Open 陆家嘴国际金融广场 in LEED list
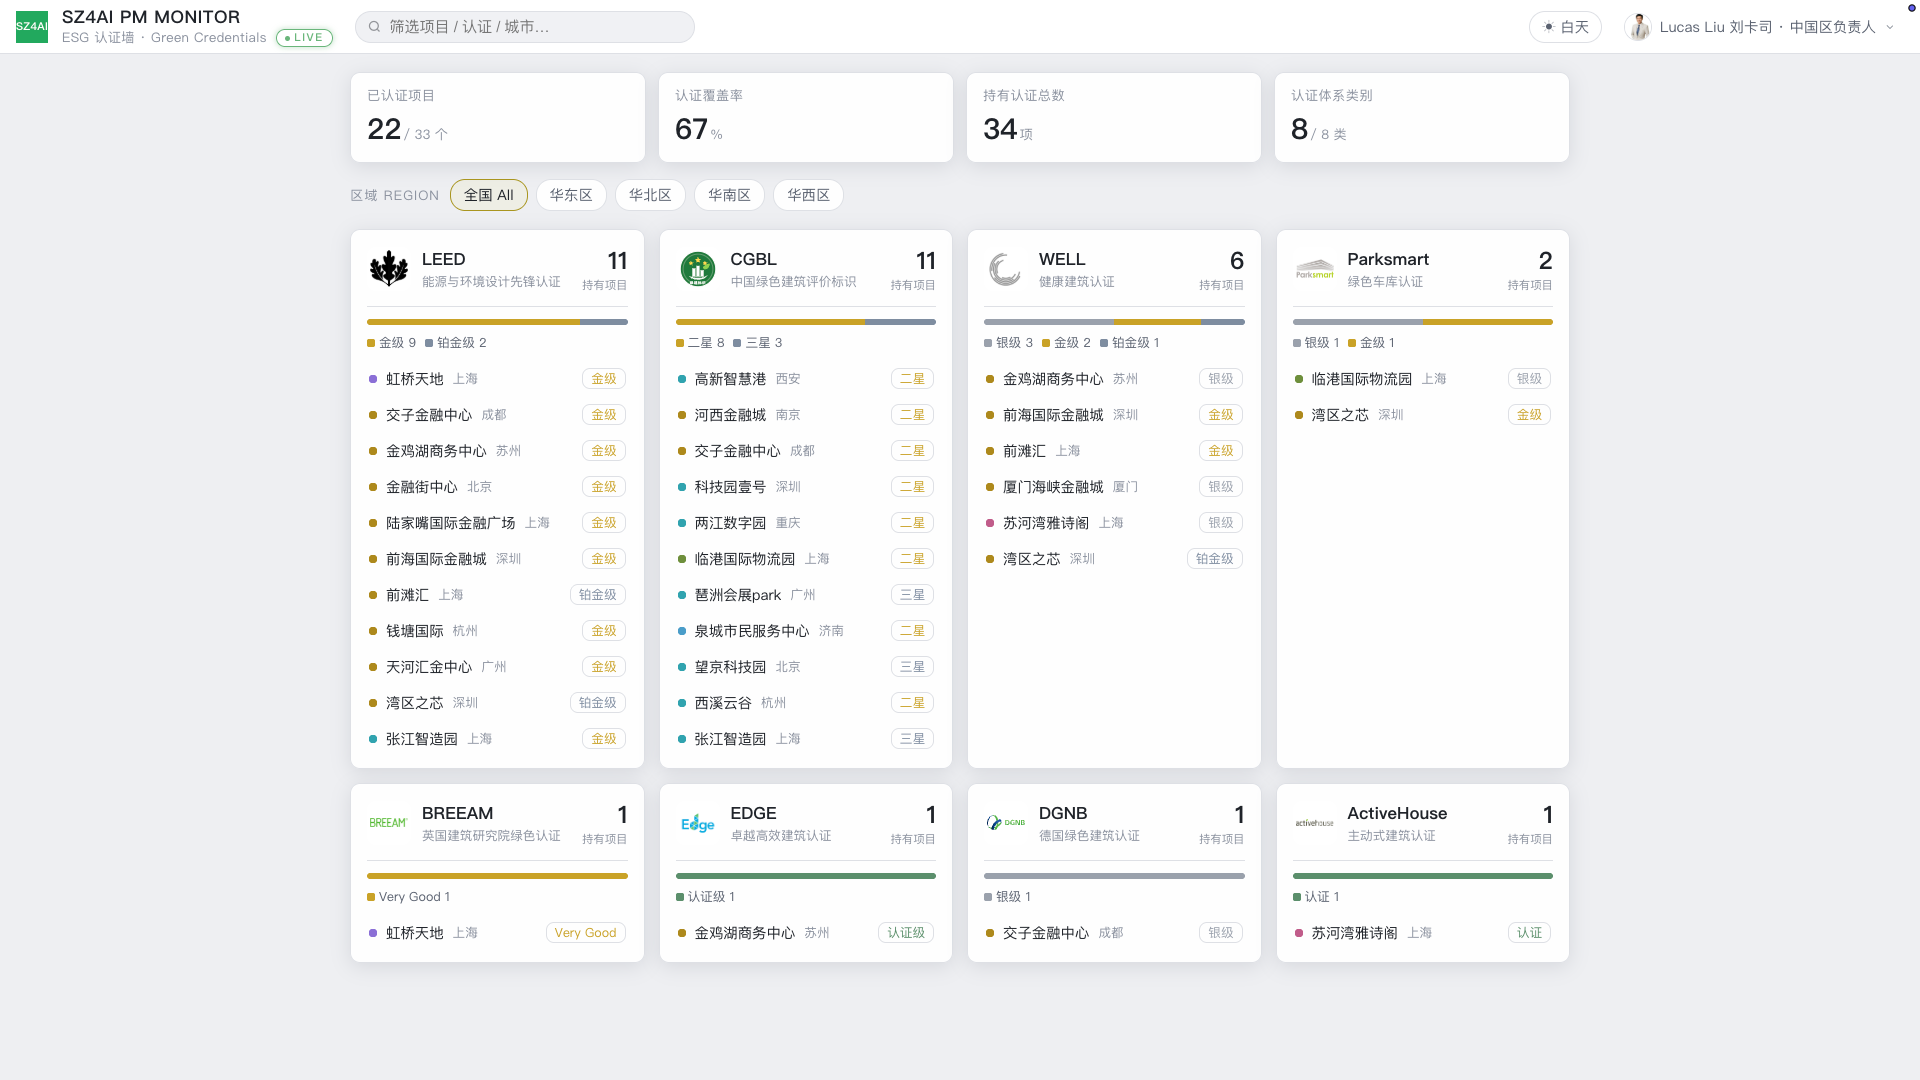The width and height of the screenshot is (1920, 1080). click(497, 523)
